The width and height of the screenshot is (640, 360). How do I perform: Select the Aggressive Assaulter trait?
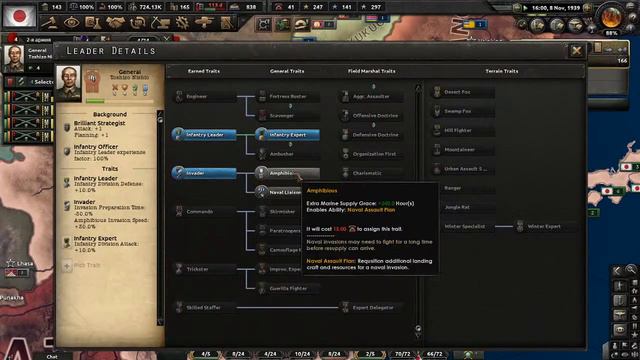click(x=371, y=96)
